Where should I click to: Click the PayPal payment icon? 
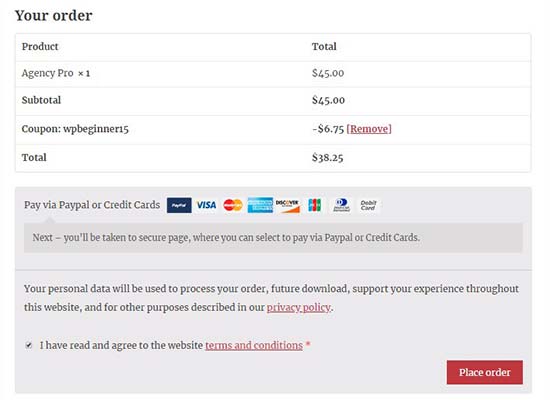pos(179,205)
